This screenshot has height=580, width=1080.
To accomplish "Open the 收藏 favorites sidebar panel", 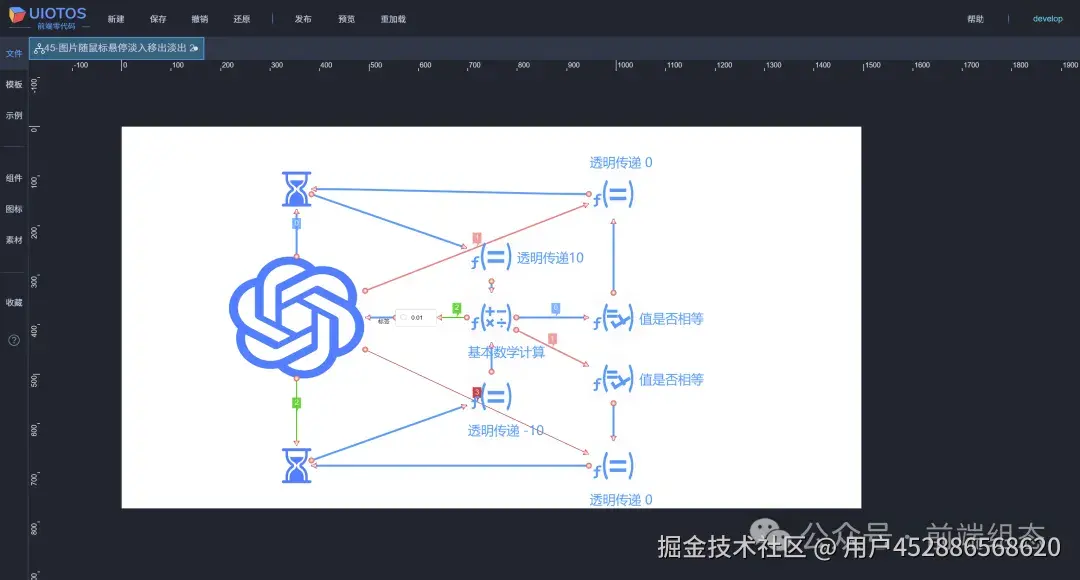I will click(13, 302).
